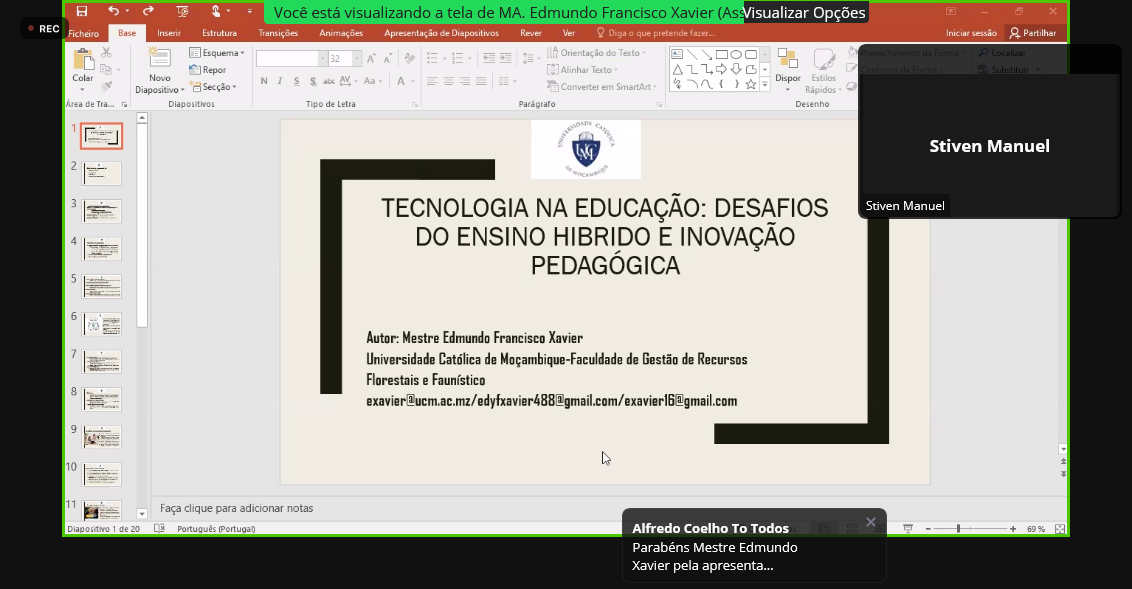Decrease the list indent level
The image size is (1132, 589).
489,58
